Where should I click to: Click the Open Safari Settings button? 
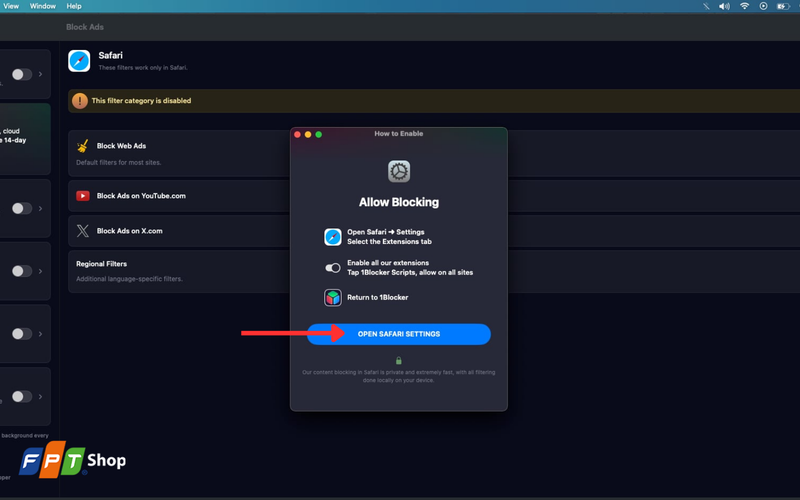coord(398,334)
